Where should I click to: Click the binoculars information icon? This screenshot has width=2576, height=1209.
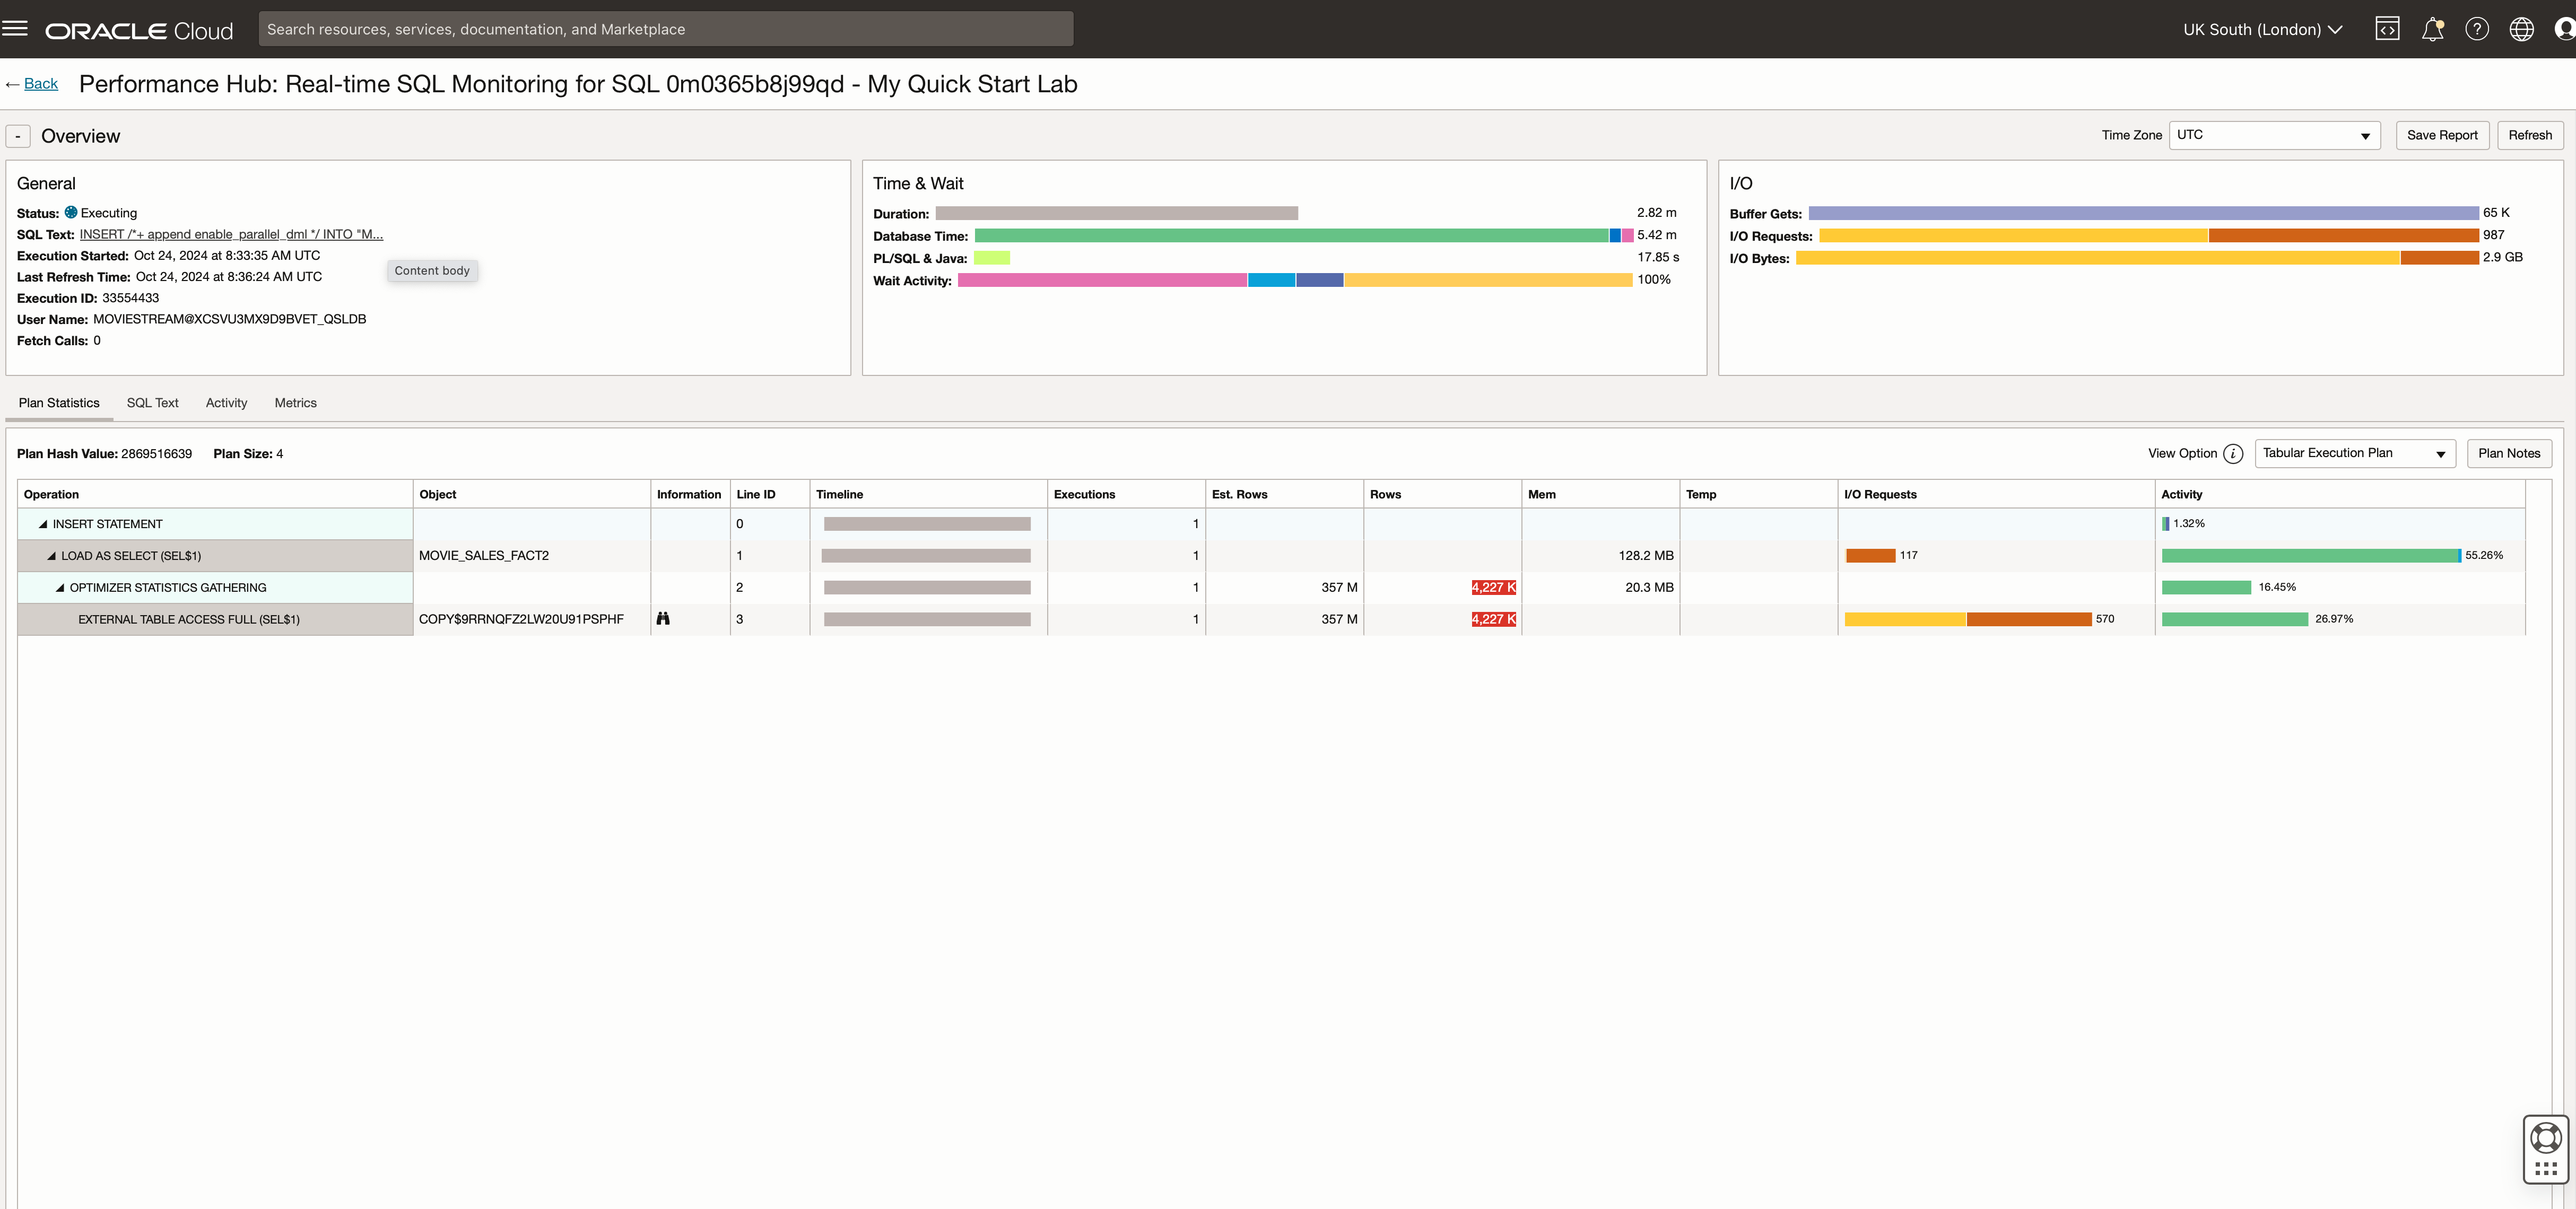(663, 619)
